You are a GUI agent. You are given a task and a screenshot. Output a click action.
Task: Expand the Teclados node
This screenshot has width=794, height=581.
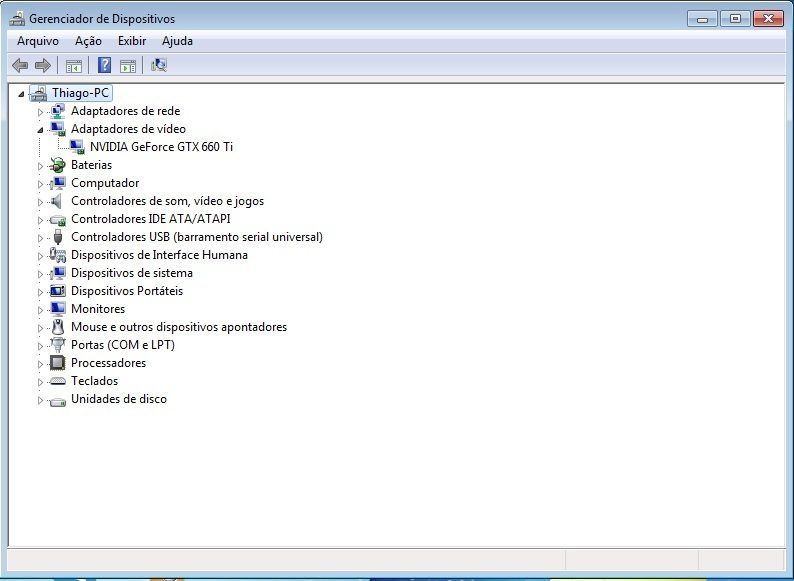pos(41,381)
